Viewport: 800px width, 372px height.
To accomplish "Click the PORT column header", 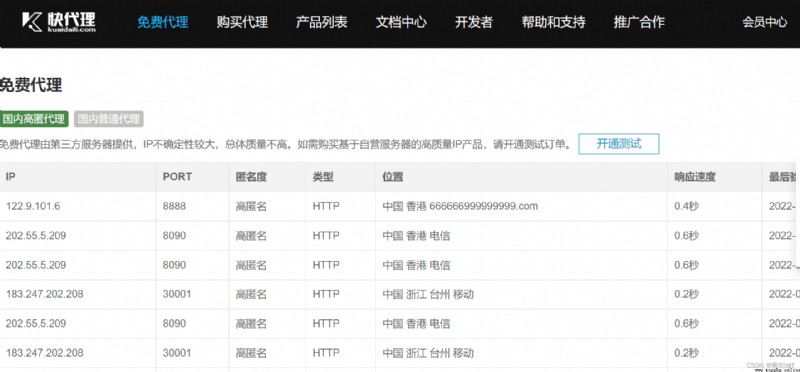I will [x=177, y=177].
